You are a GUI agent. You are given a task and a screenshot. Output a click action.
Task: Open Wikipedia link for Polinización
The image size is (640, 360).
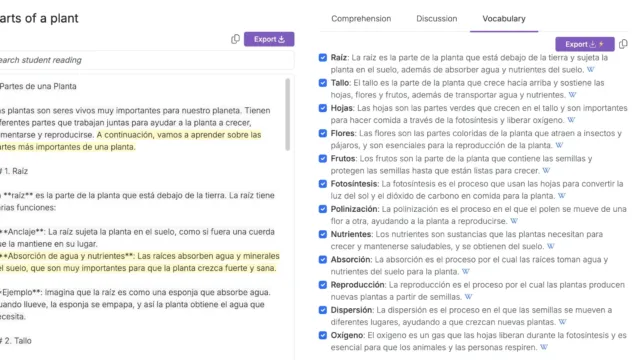(x=514, y=222)
